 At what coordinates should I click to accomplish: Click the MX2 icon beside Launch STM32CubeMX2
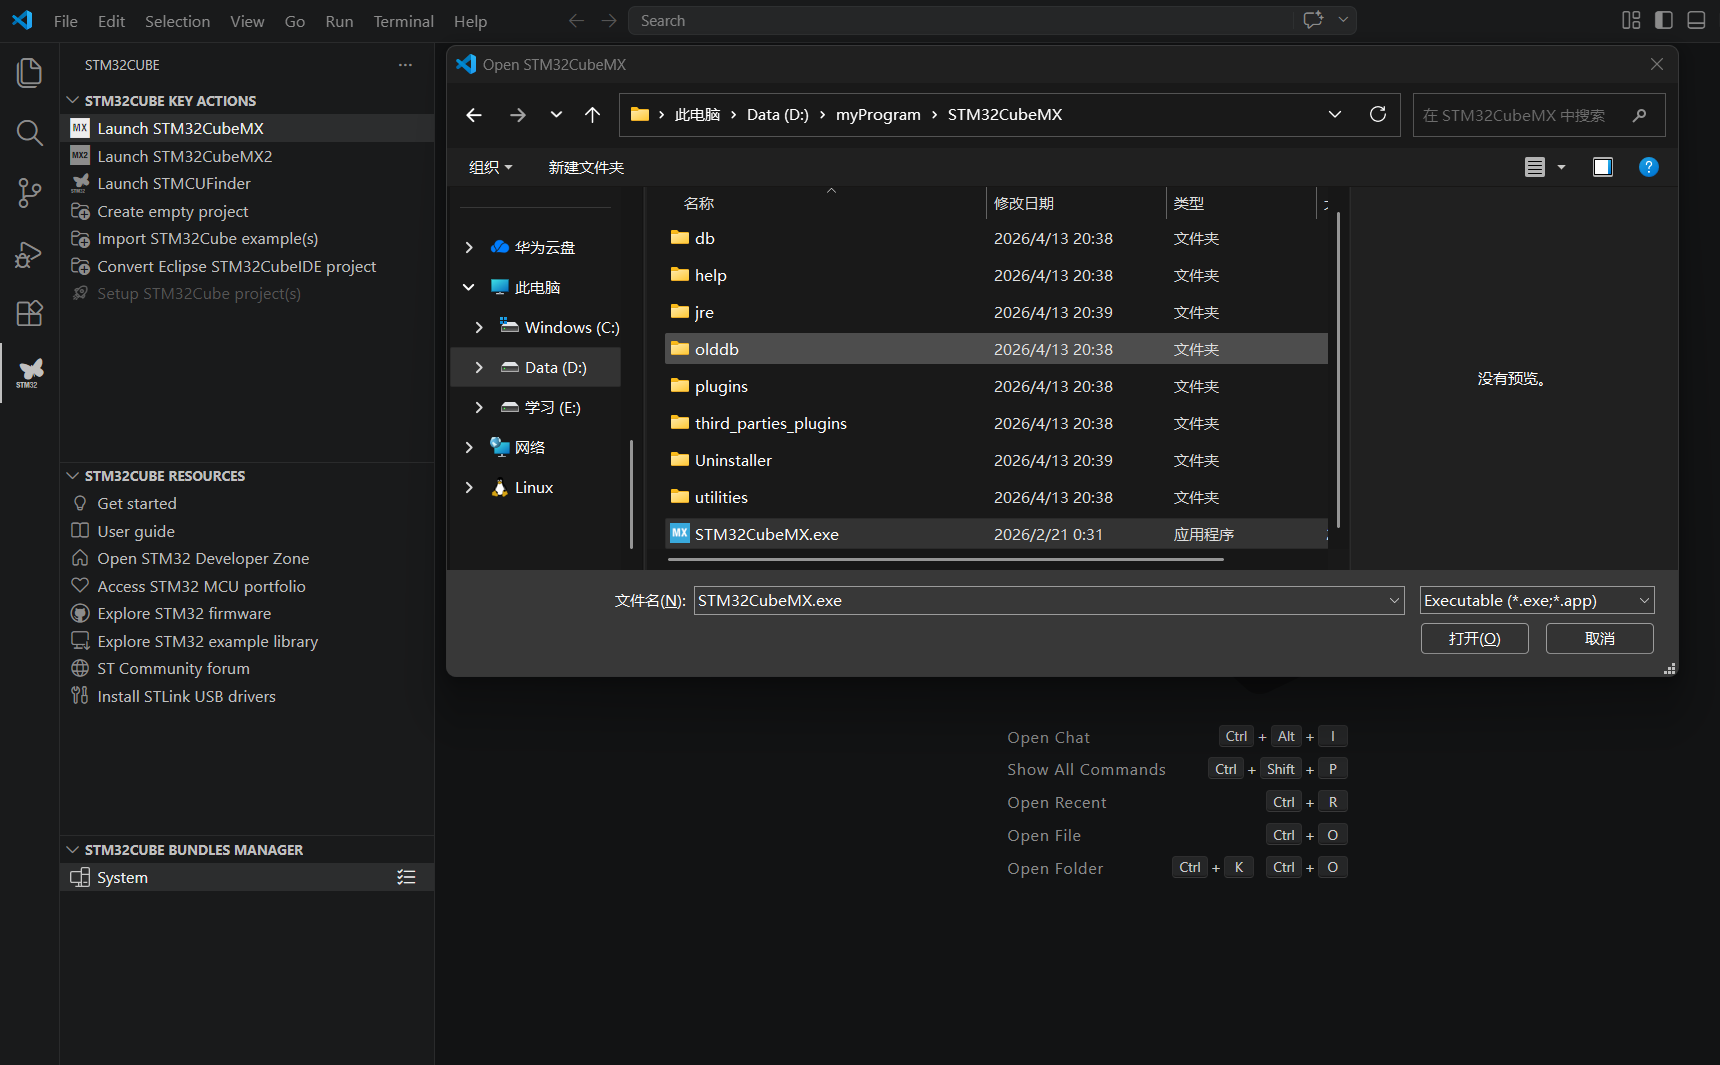80,156
